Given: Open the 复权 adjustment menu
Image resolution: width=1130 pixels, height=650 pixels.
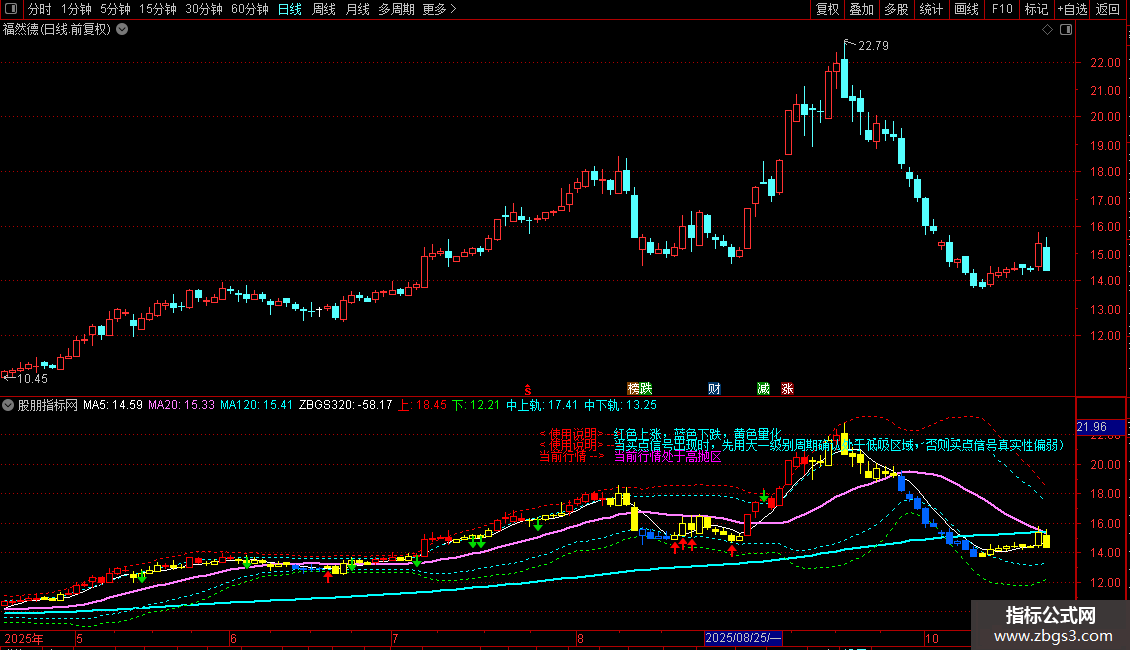Looking at the screenshot, I should [x=827, y=9].
